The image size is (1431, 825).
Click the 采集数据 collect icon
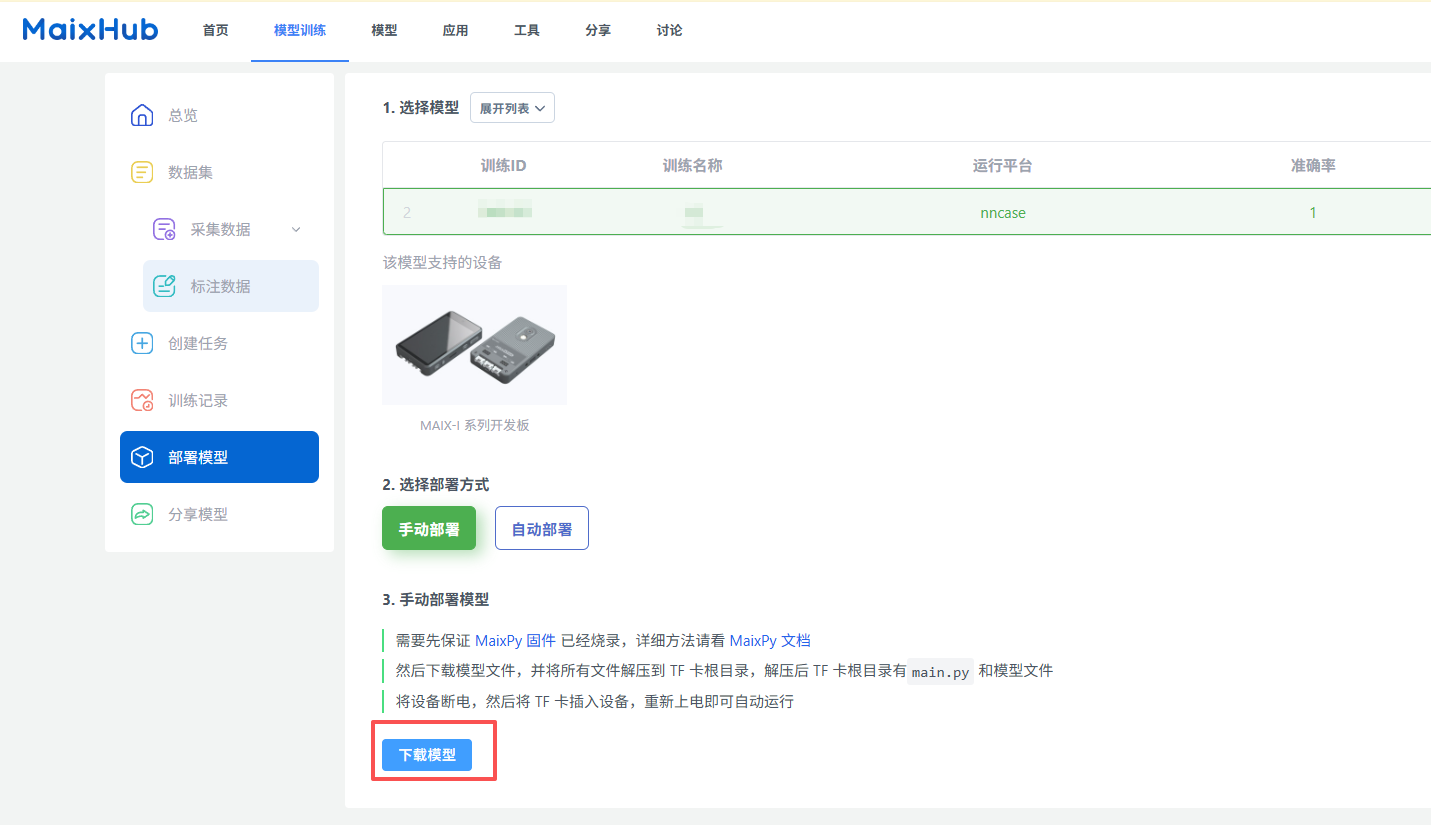(x=164, y=230)
